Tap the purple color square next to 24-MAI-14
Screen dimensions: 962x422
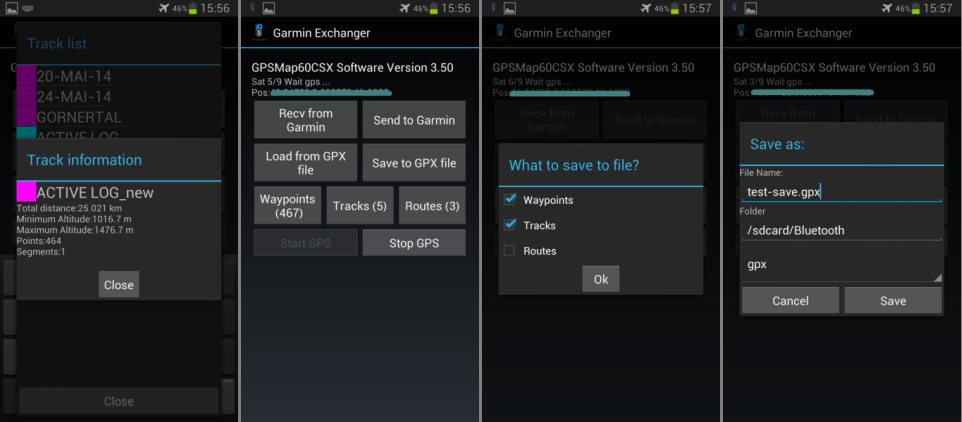[x=26, y=96]
